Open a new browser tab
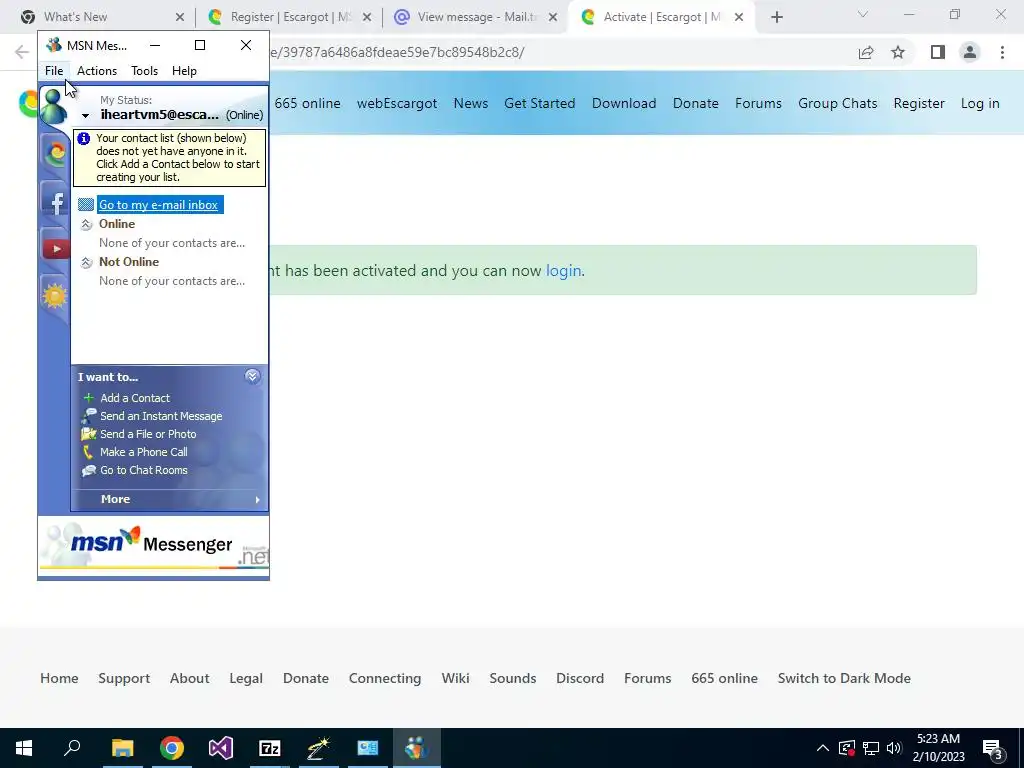 pyautogui.click(x=776, y=18)
